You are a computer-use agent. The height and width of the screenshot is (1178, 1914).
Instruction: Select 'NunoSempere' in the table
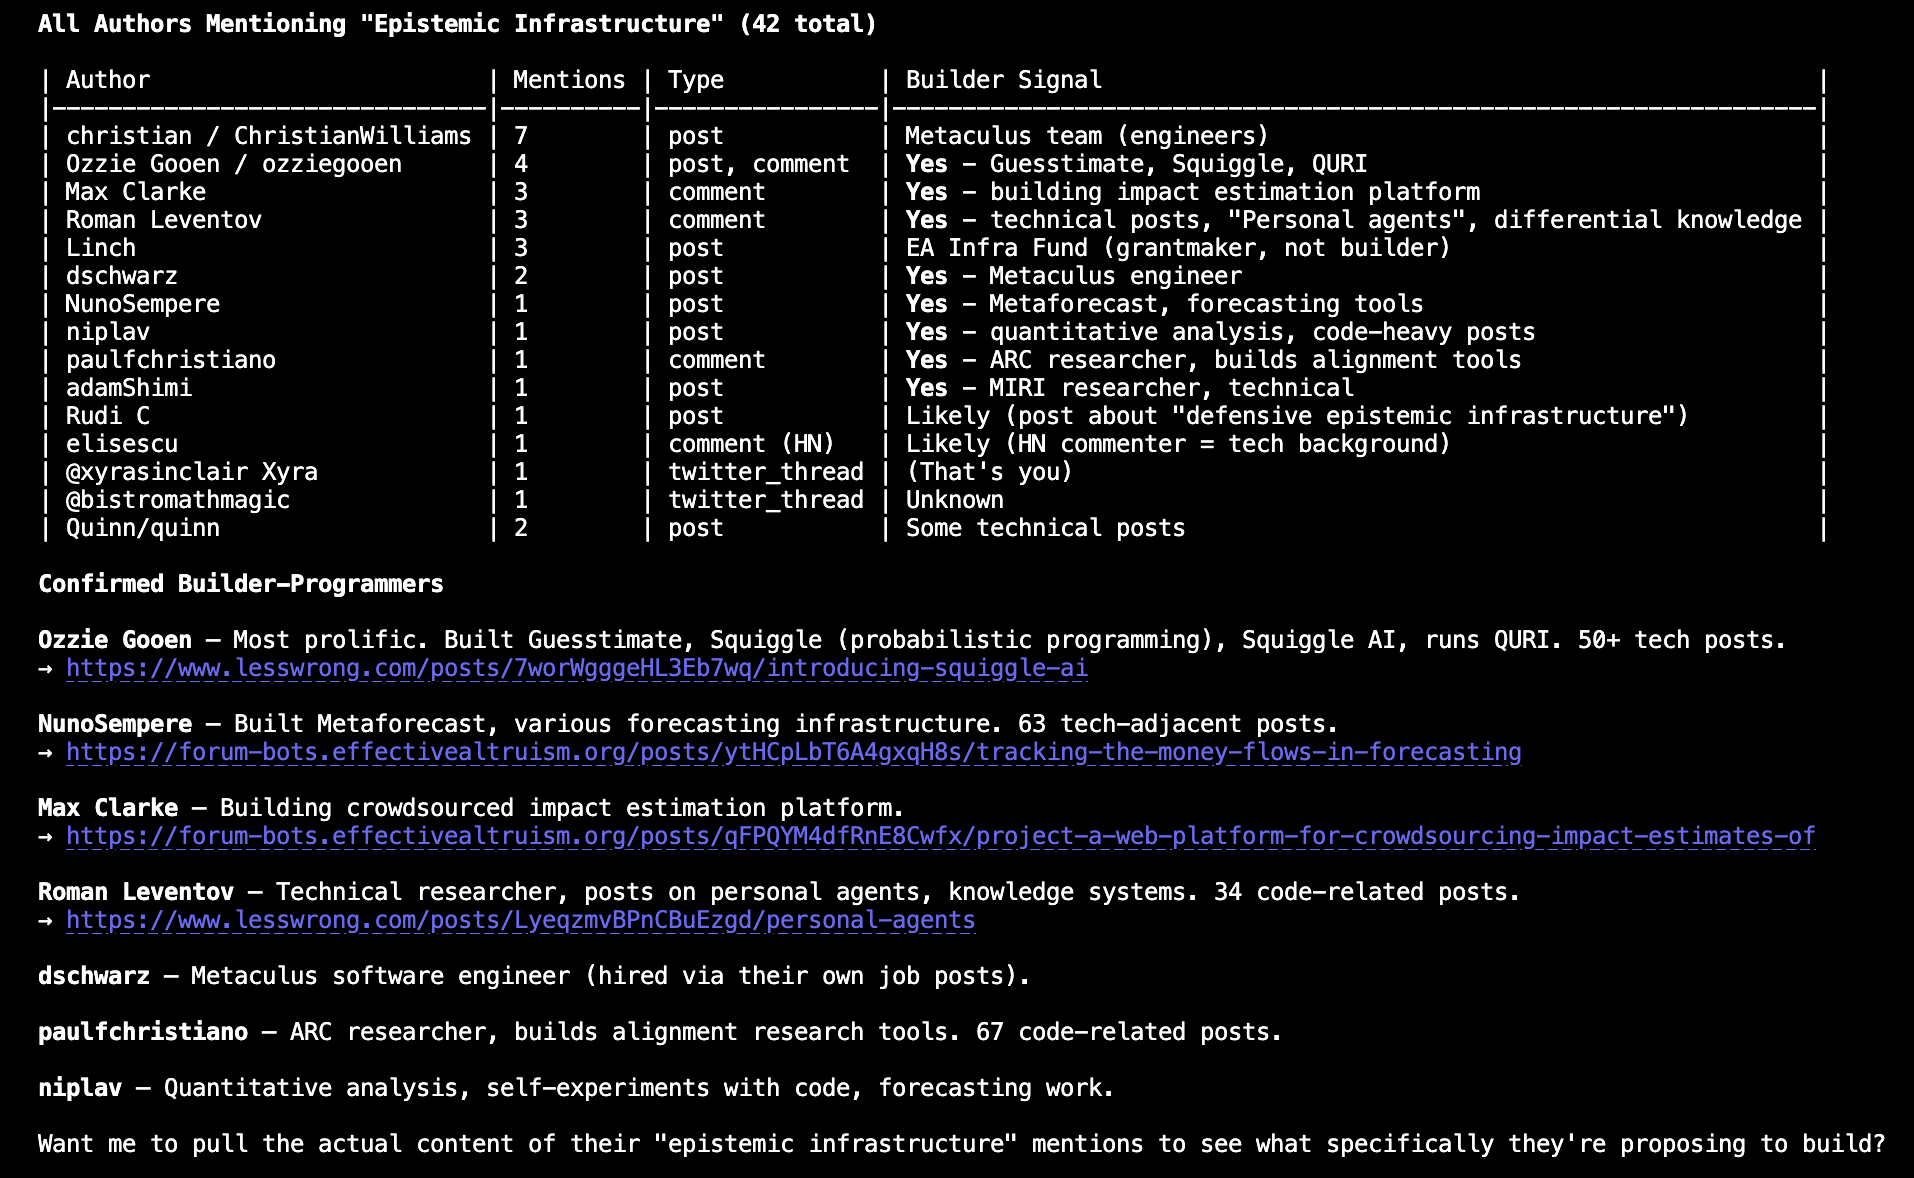click(143, 304)
